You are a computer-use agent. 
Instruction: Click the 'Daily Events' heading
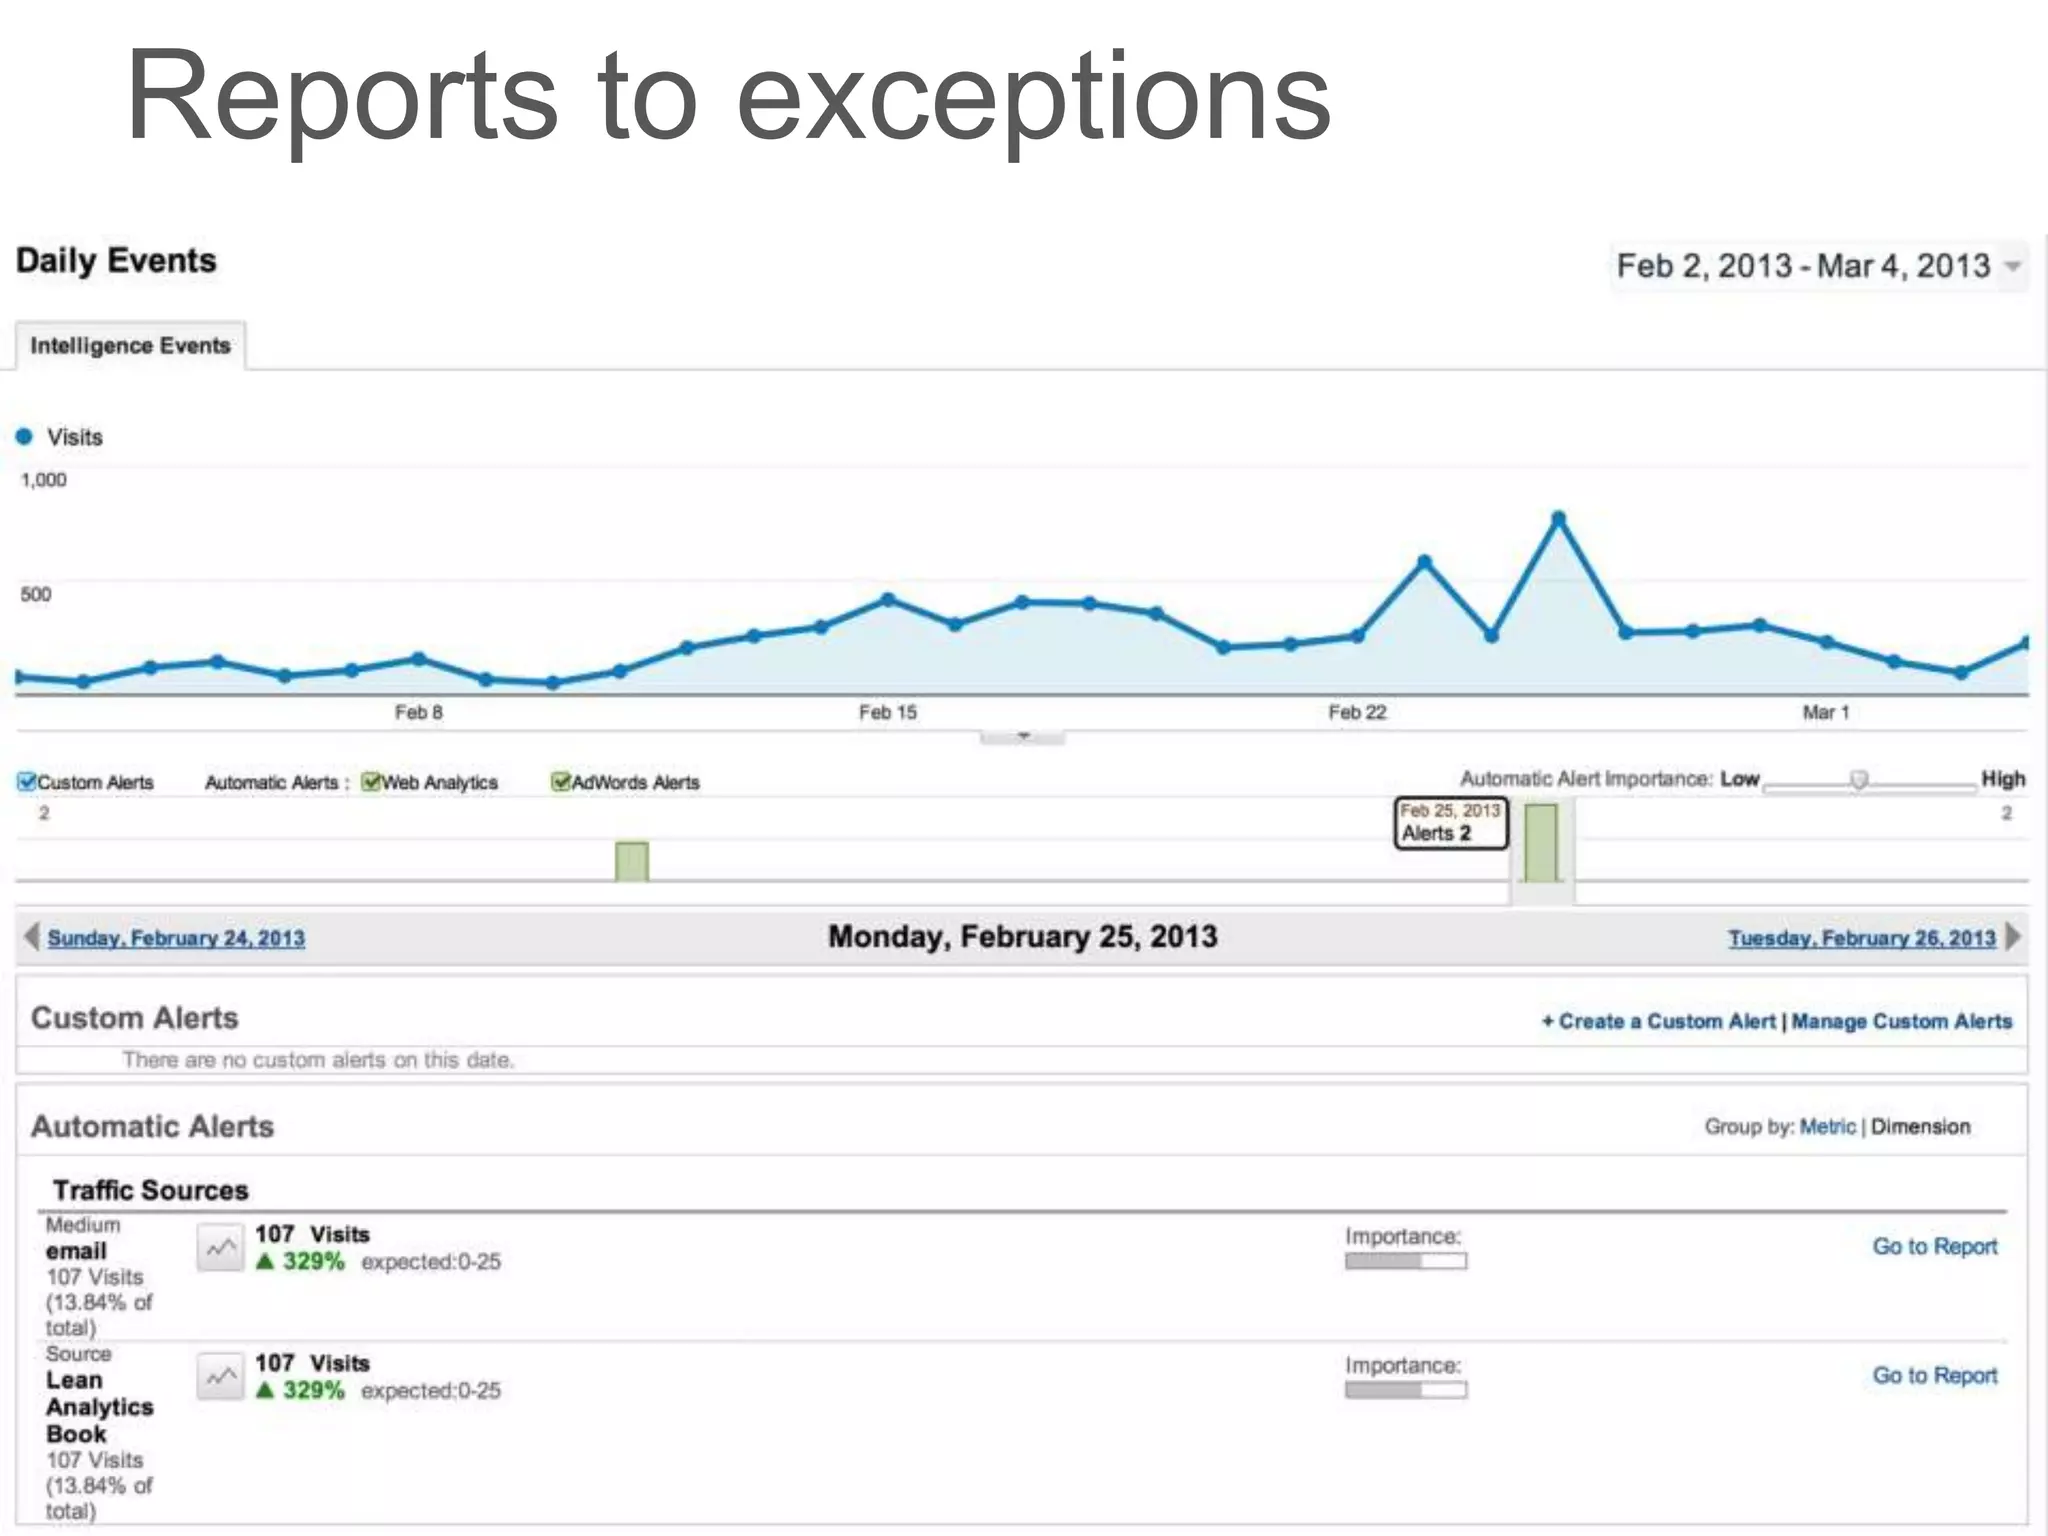click(116, 261)
